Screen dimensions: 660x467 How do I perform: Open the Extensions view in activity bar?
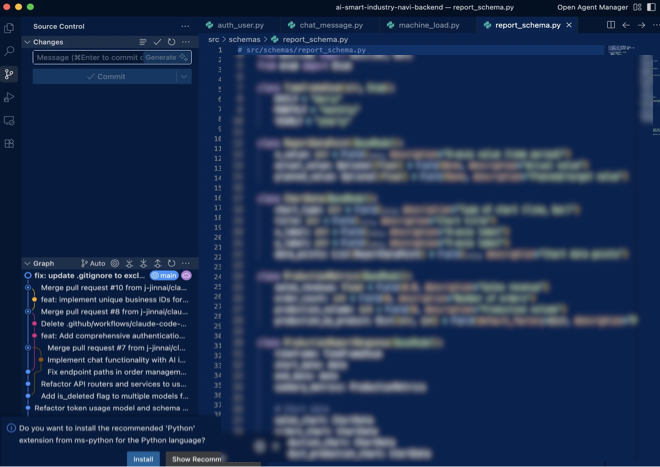tap(10, 144)
